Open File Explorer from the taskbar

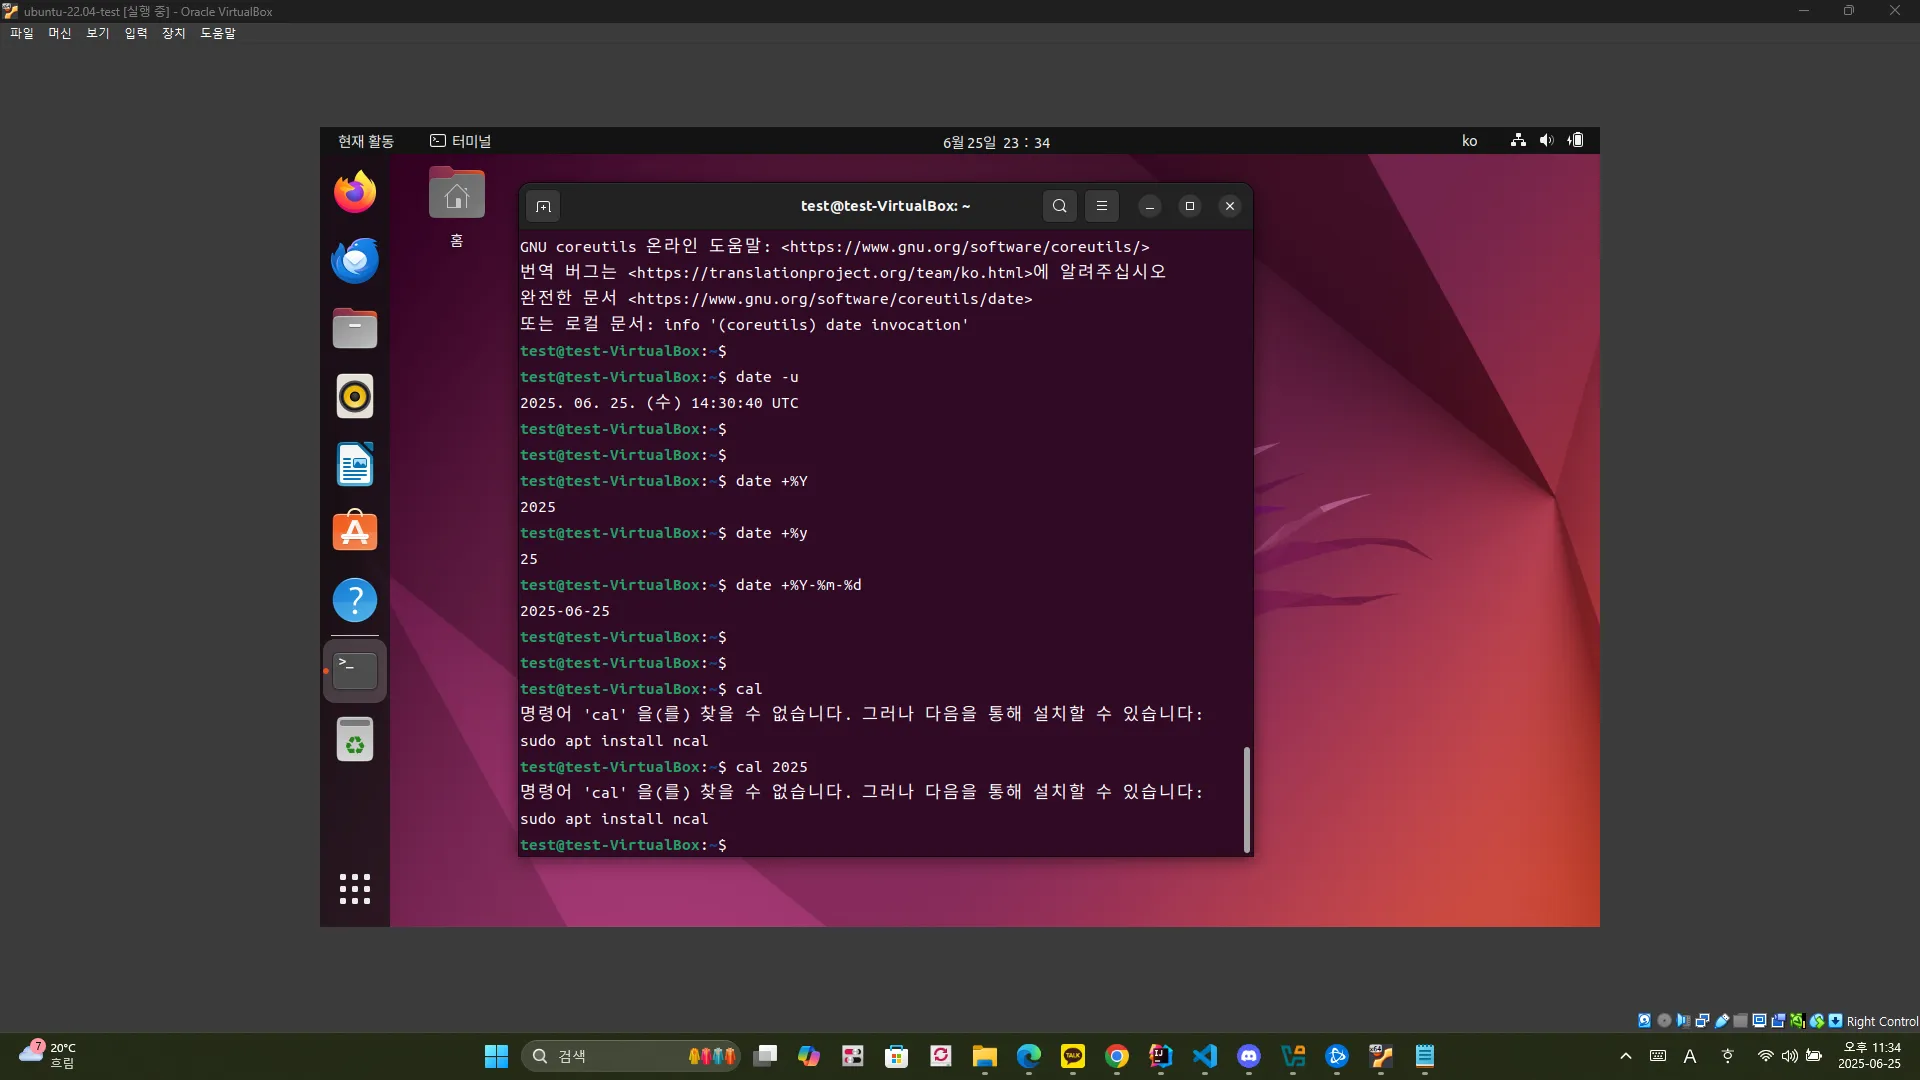click(x=985, y=1056)
